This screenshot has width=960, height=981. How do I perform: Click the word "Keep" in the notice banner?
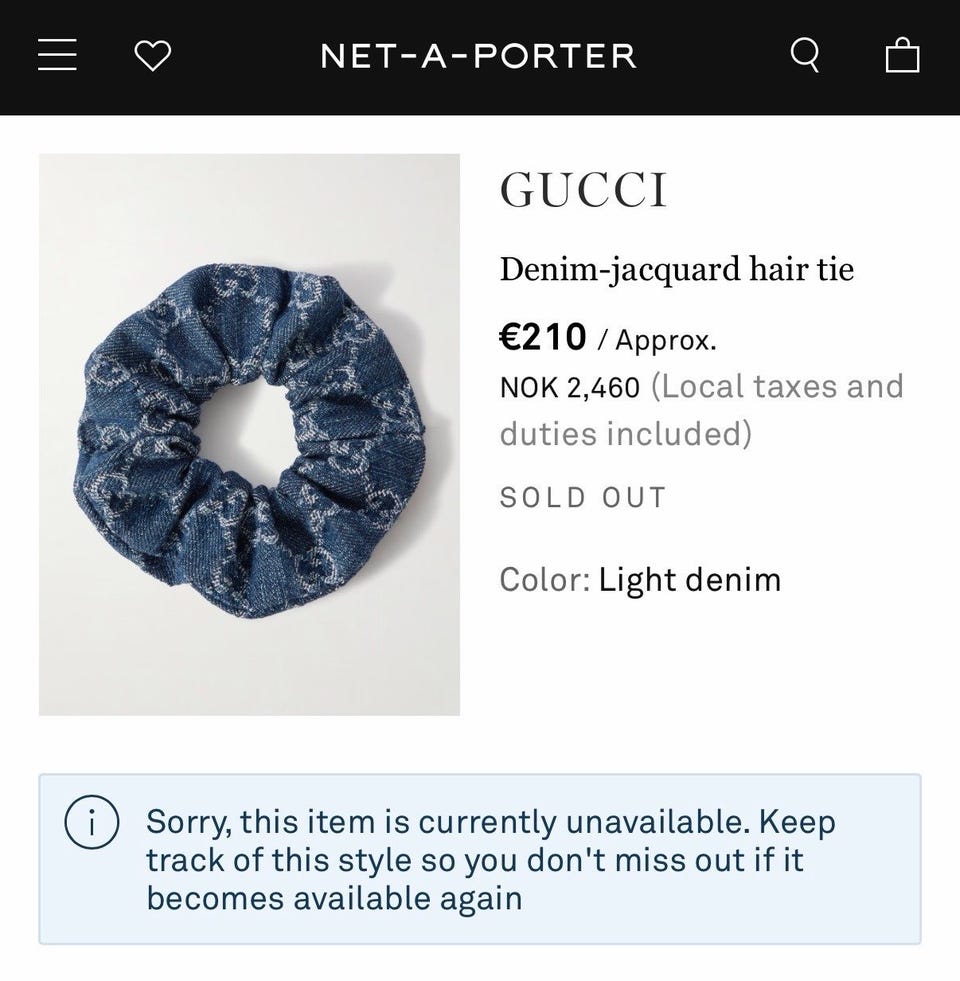[x=796, y=822]
